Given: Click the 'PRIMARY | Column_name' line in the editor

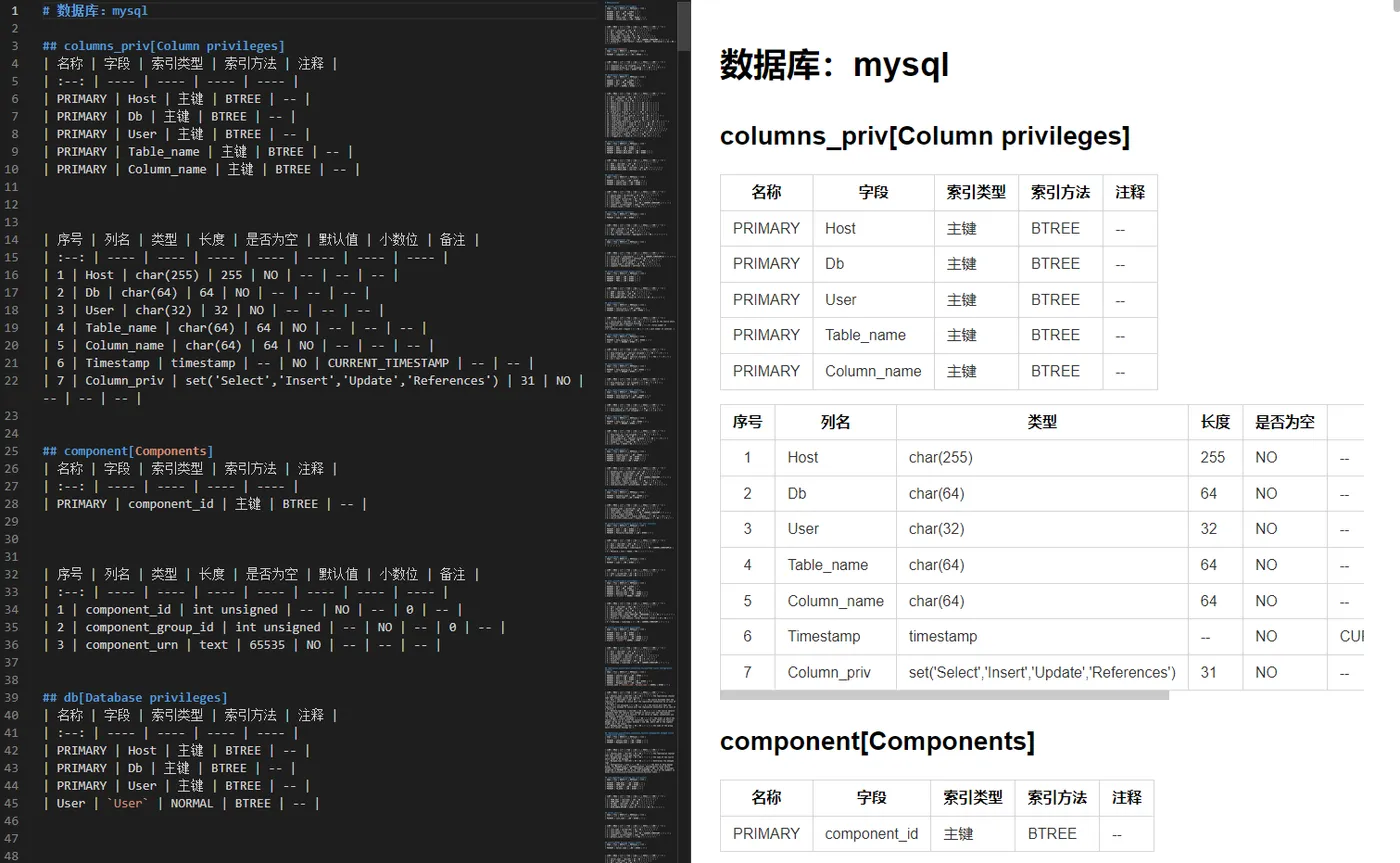Looking at the screenshot, I should (201, 169).
